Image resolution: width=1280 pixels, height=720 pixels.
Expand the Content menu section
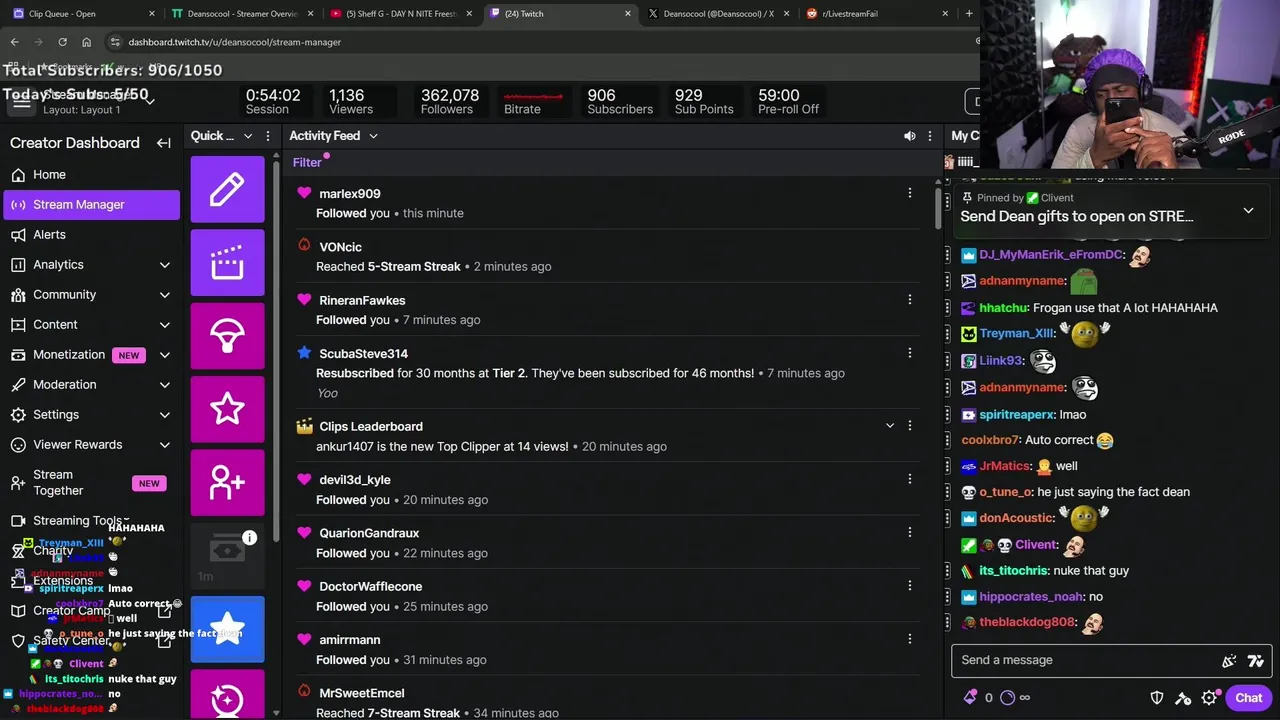[x=165, y=325]
